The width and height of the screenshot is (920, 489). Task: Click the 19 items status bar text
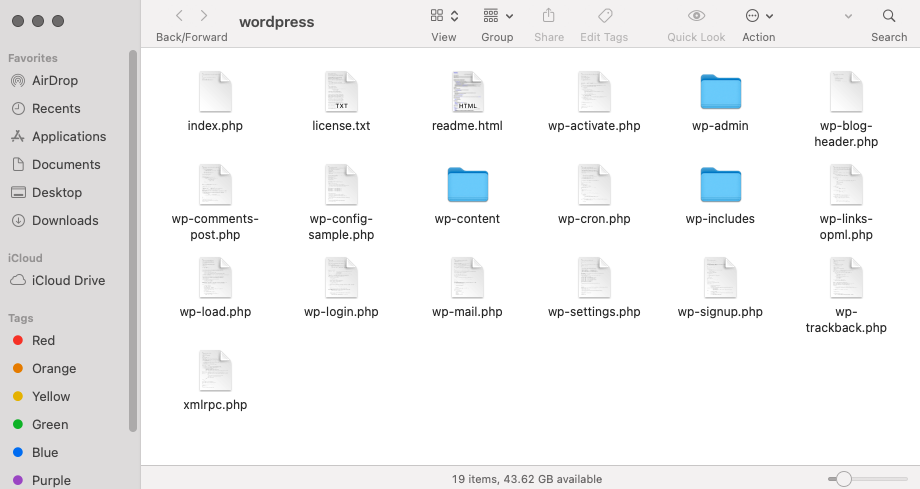[x=527, y=479]
